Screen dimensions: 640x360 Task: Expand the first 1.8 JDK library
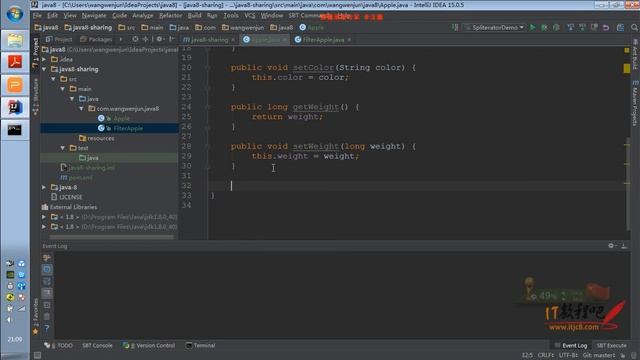tap(44, 217)
